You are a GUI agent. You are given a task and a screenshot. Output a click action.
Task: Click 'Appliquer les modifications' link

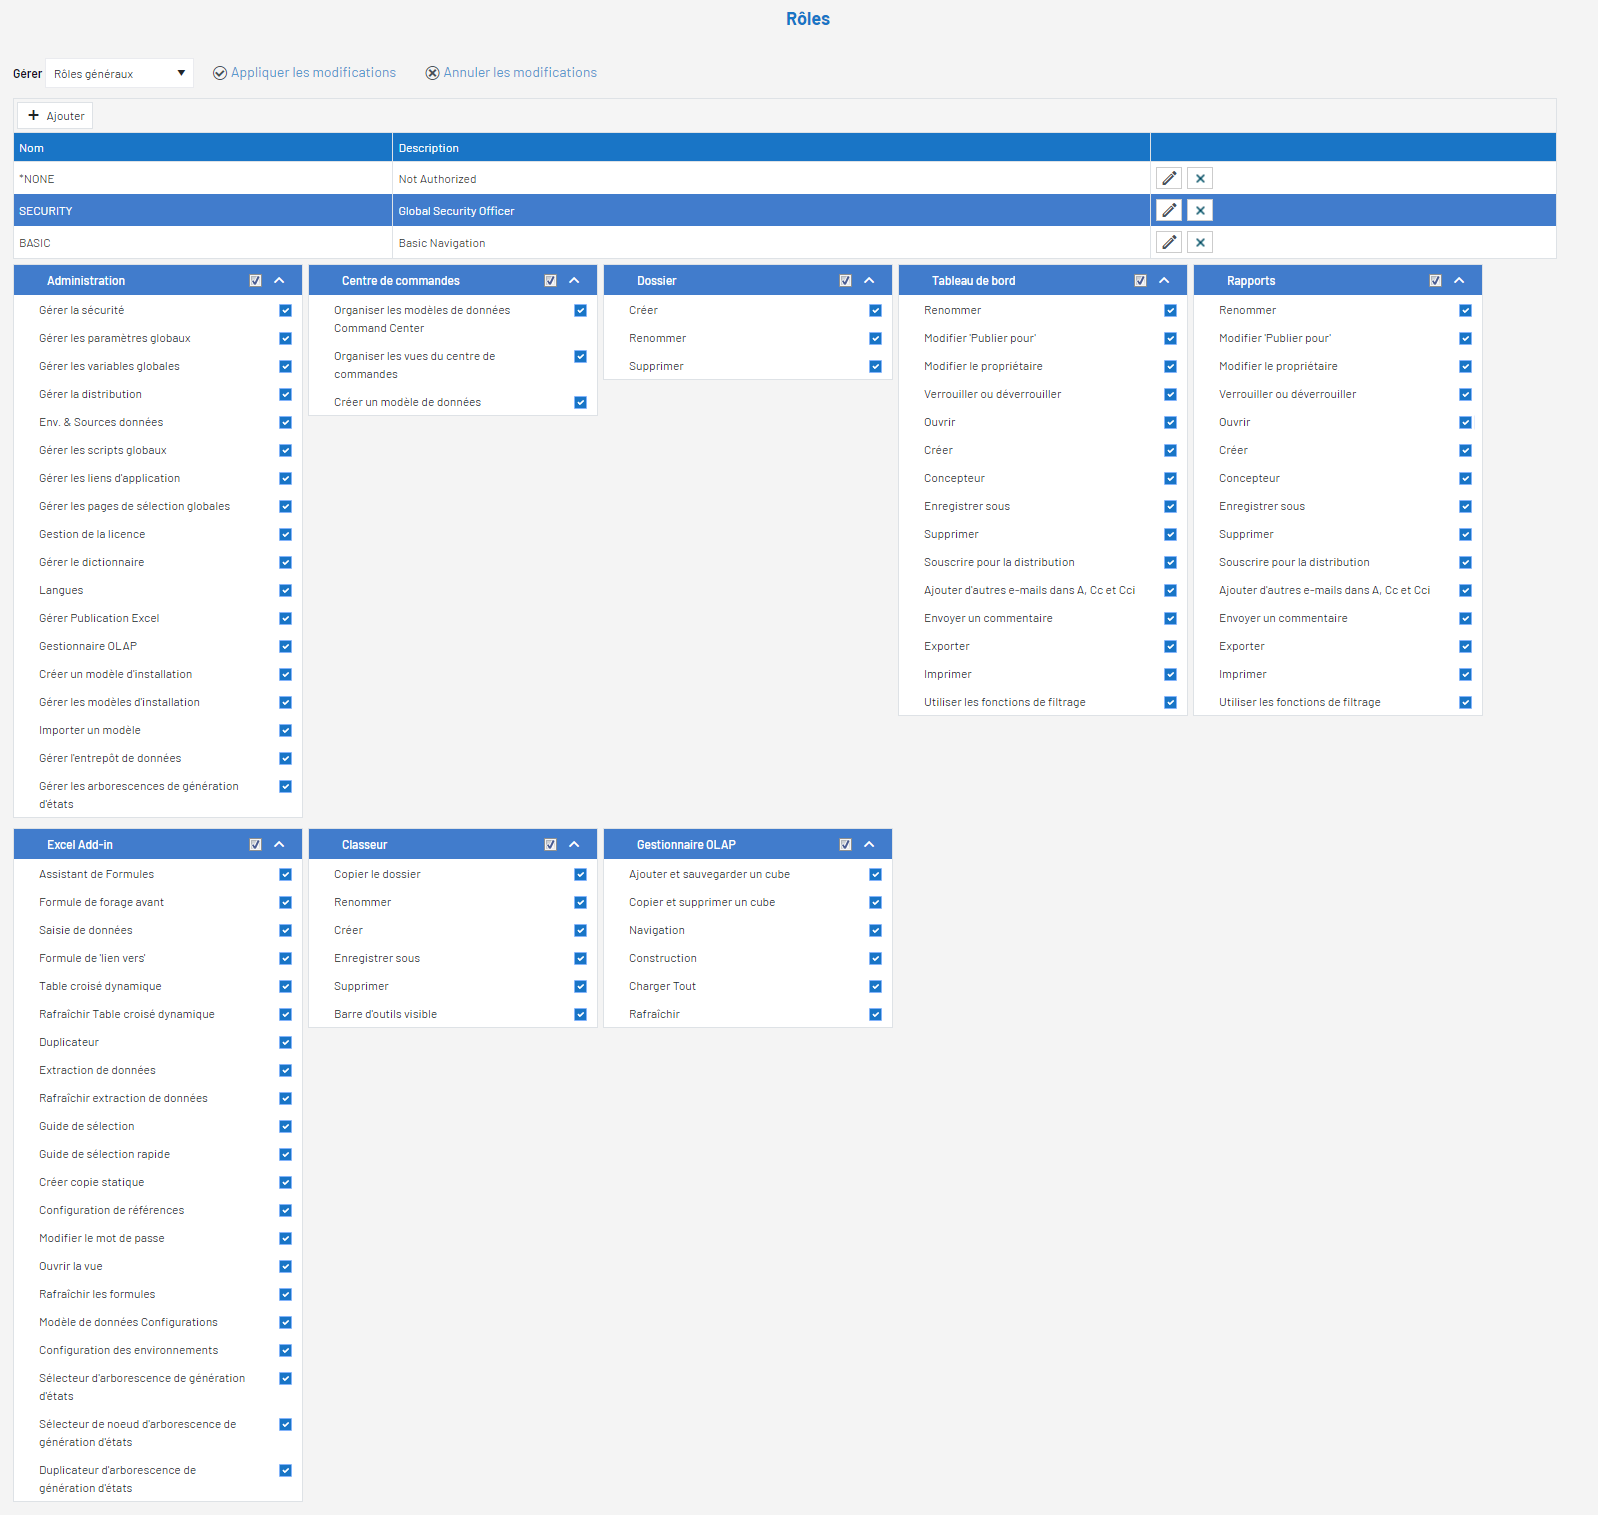point(313,72)
